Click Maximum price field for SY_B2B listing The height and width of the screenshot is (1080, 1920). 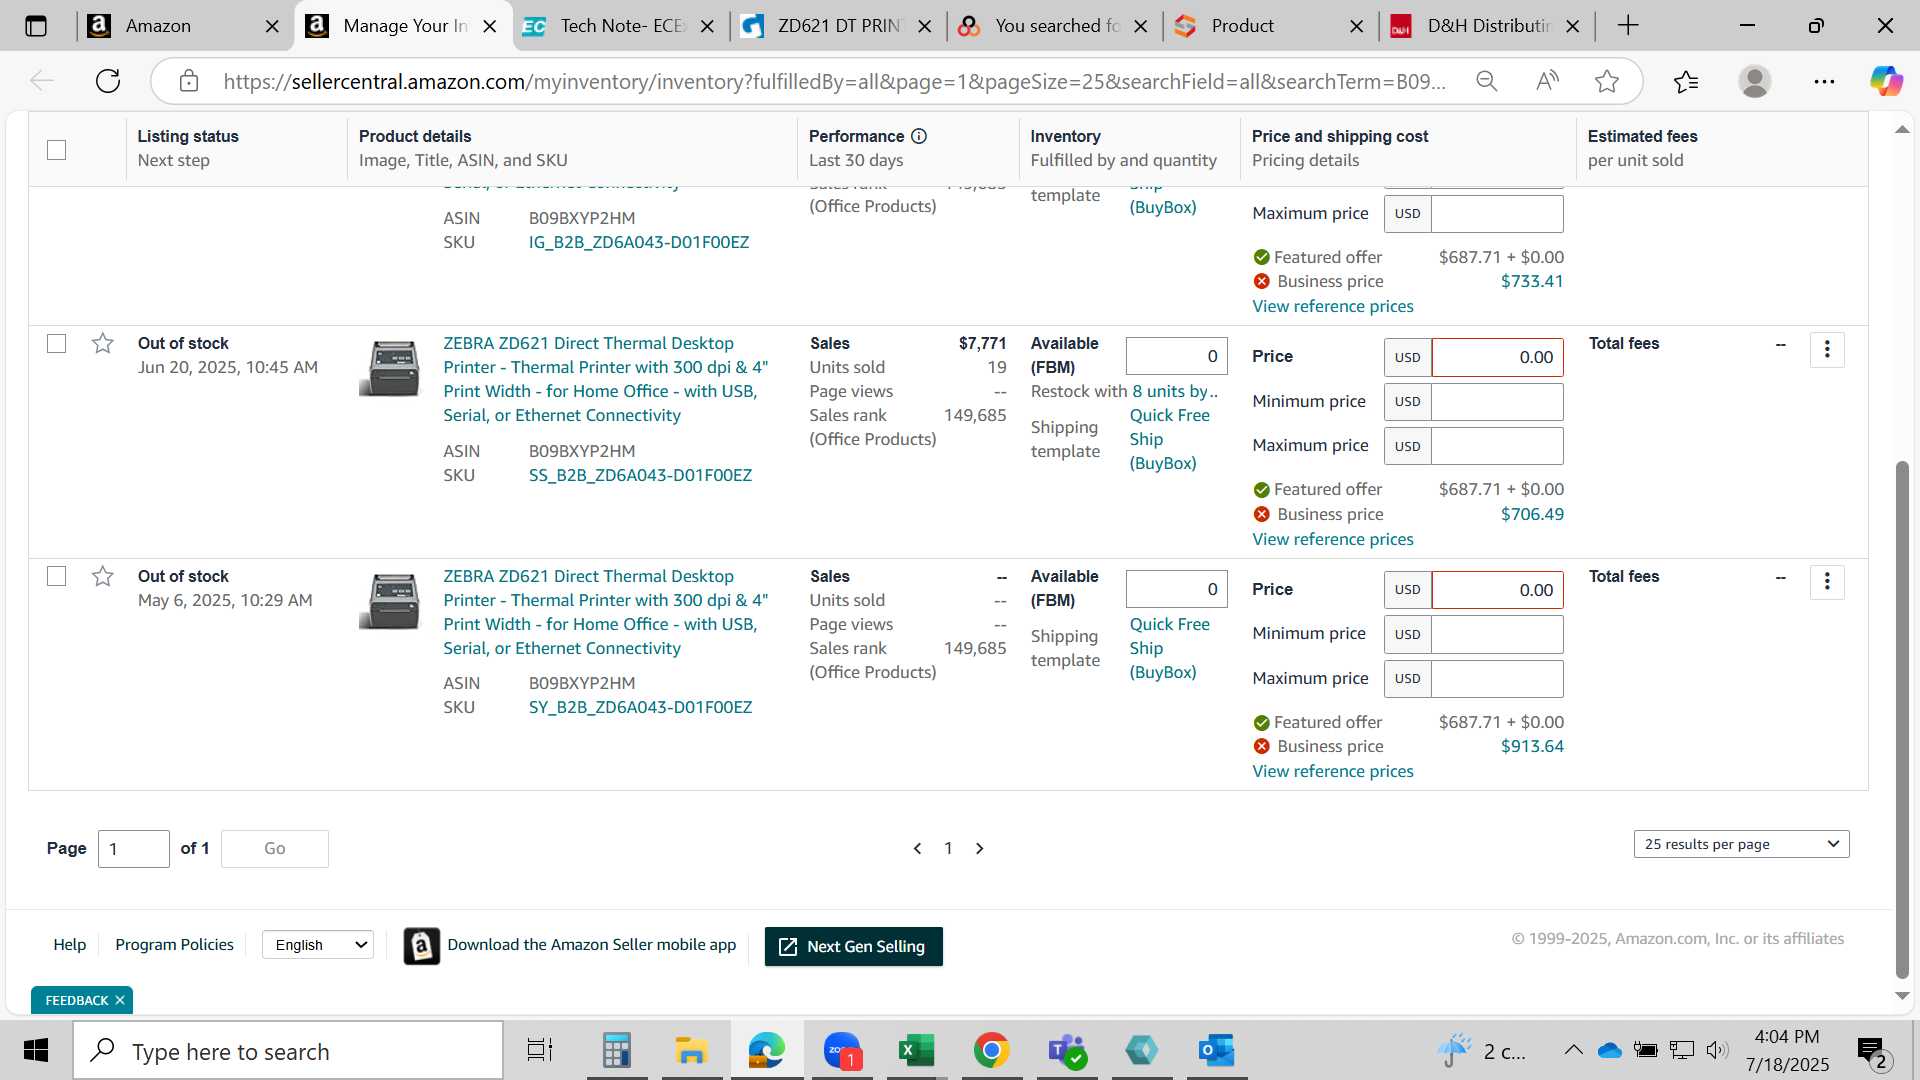pyautogui.click(x=1497, y=679)
